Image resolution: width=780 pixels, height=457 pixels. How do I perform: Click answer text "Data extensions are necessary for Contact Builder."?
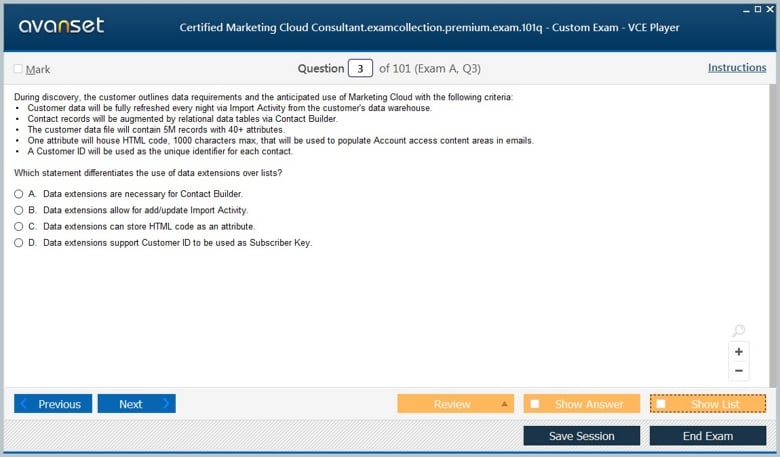pos(143,194)
